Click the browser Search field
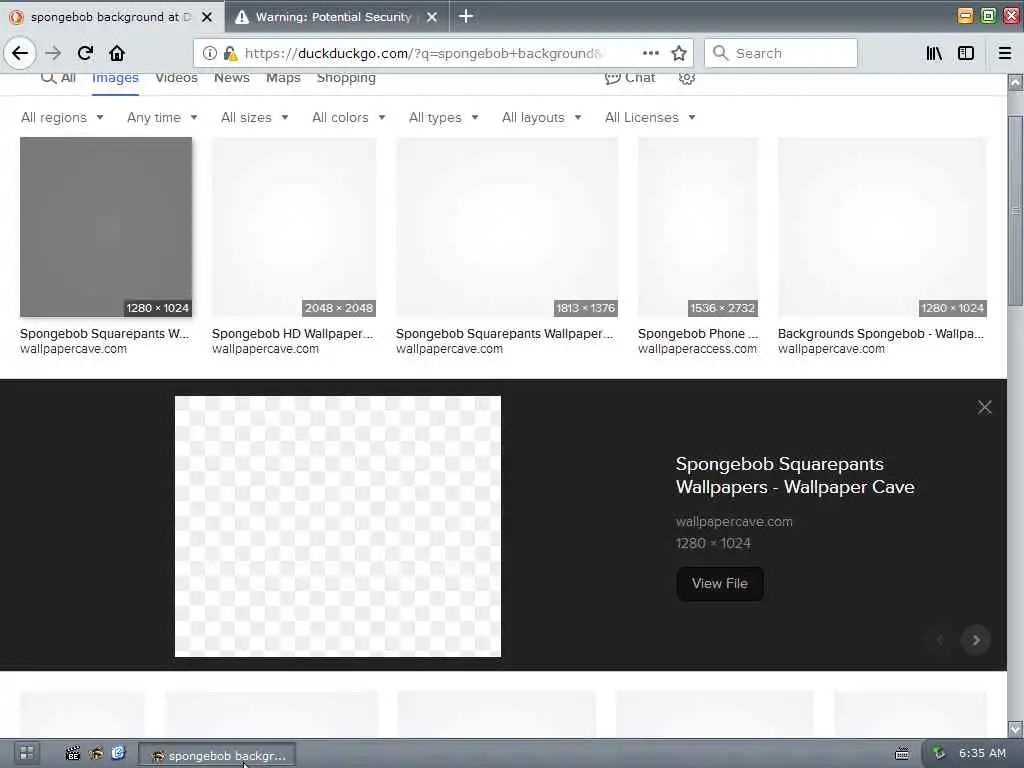The height and width of the screenshot is (768, 1024). (x=780, y=54)
